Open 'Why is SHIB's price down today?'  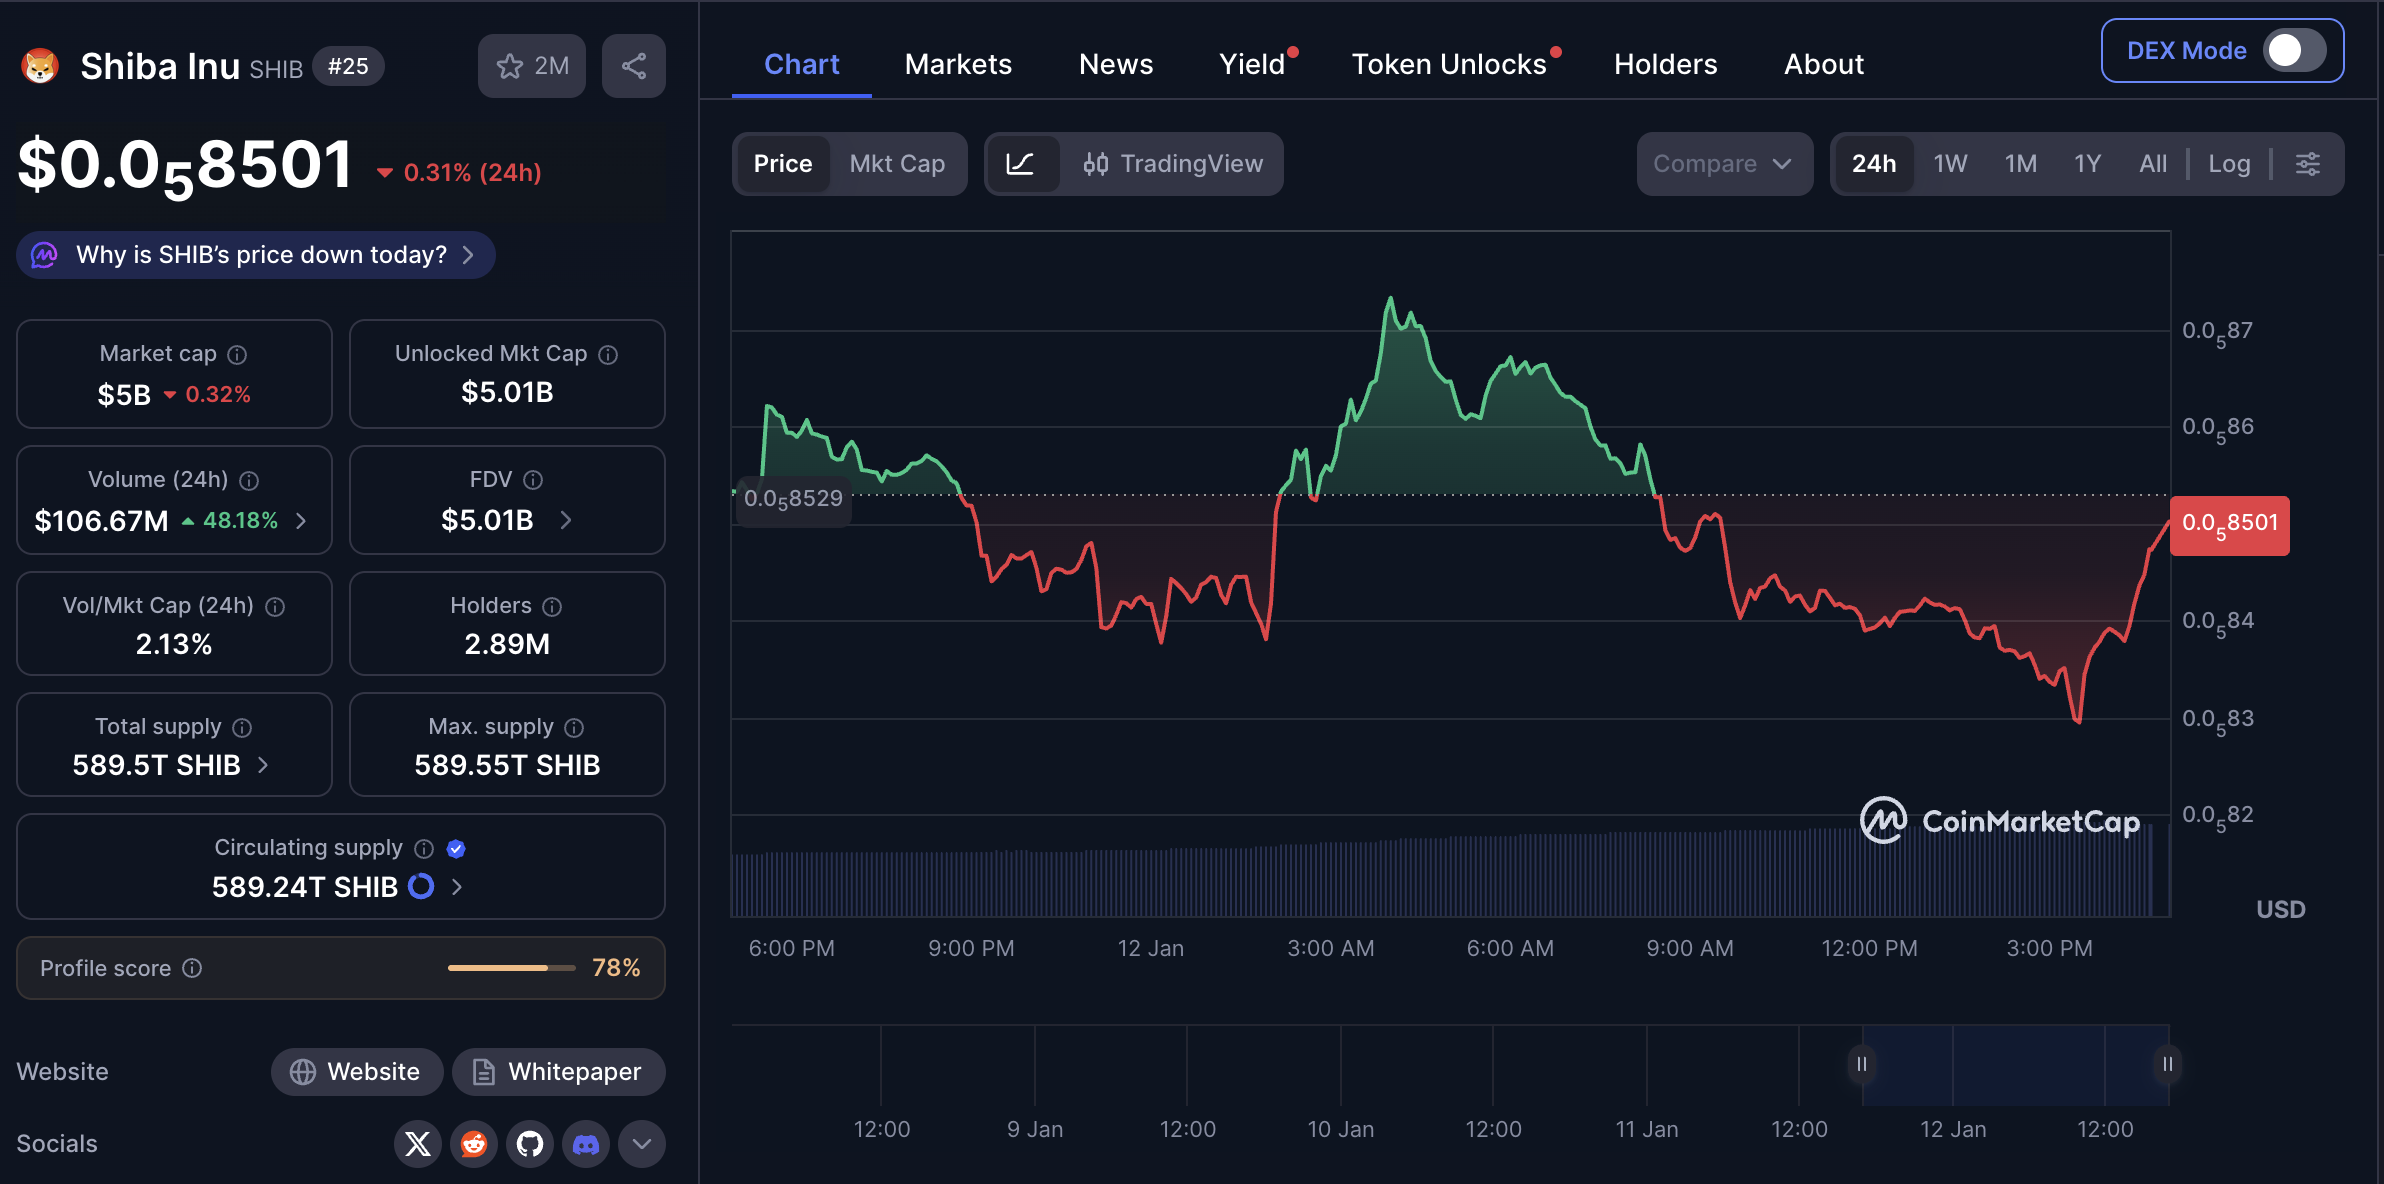point(255,255)
